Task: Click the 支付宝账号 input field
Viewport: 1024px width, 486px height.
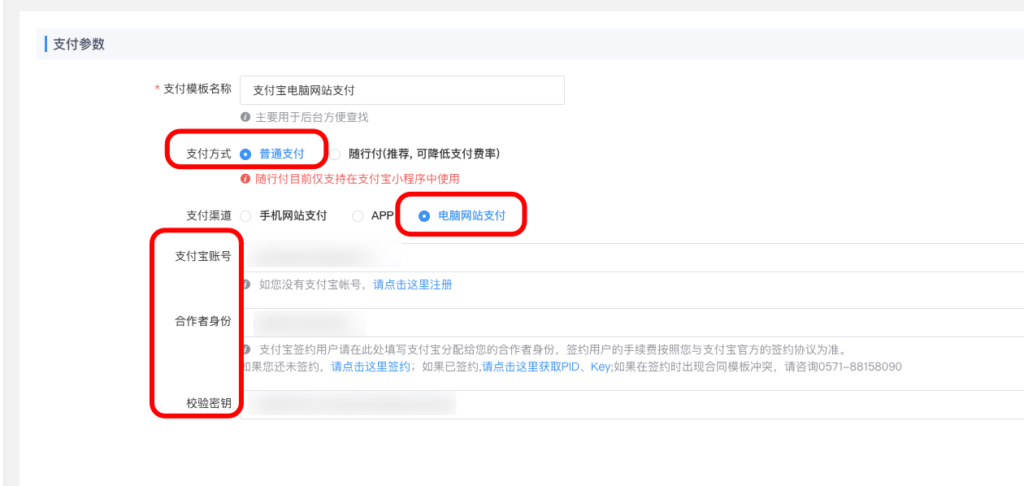Action: click(632, 257)
